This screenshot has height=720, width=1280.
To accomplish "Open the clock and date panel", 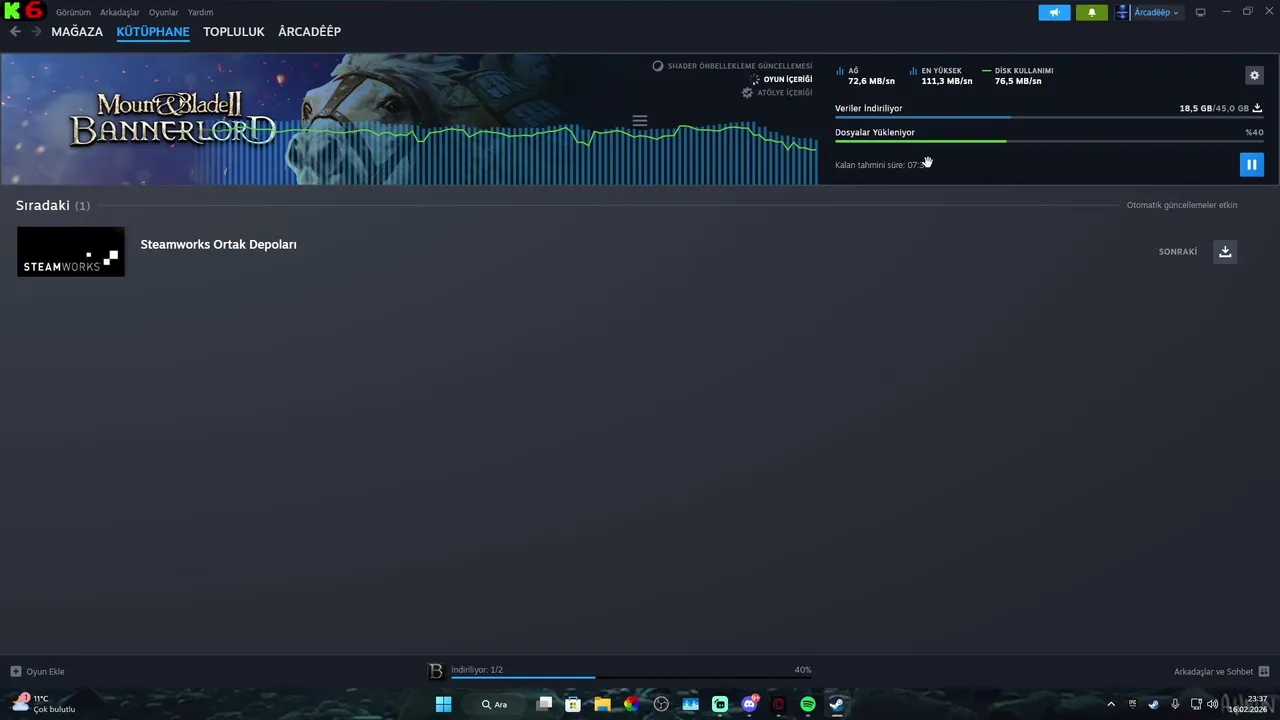I will [1249, 704].
